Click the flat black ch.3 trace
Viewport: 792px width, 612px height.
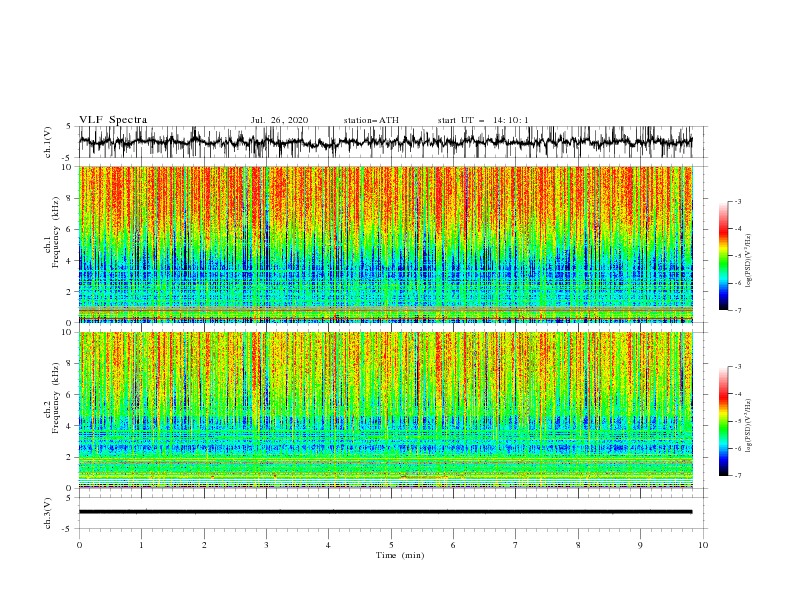click(x=385, y=512)
